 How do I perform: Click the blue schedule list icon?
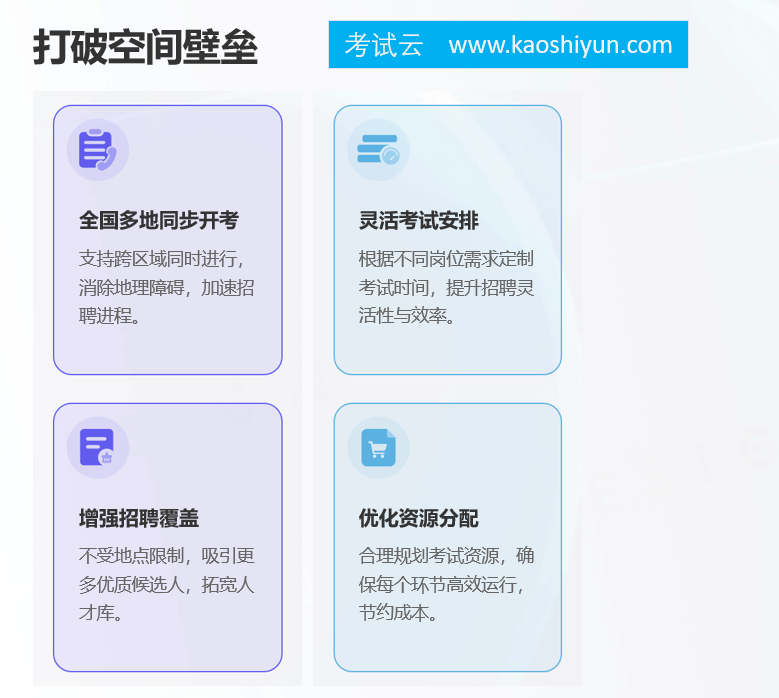click(x=378, y=150)
